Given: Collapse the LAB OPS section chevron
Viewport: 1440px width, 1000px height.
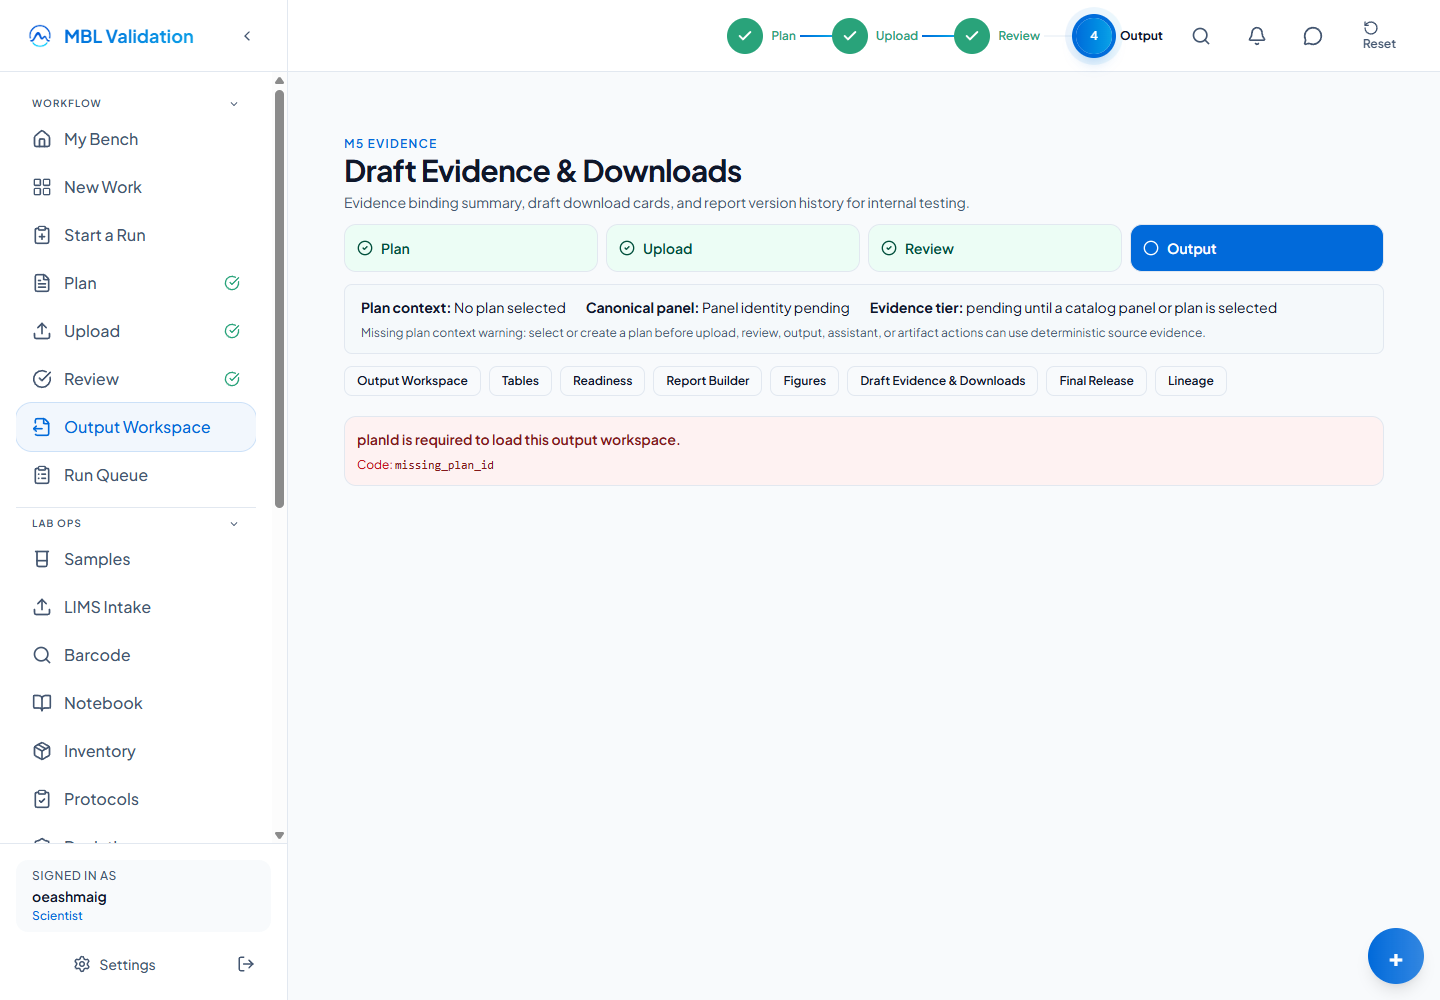Looking at the screenshot, I should (234, 524).
